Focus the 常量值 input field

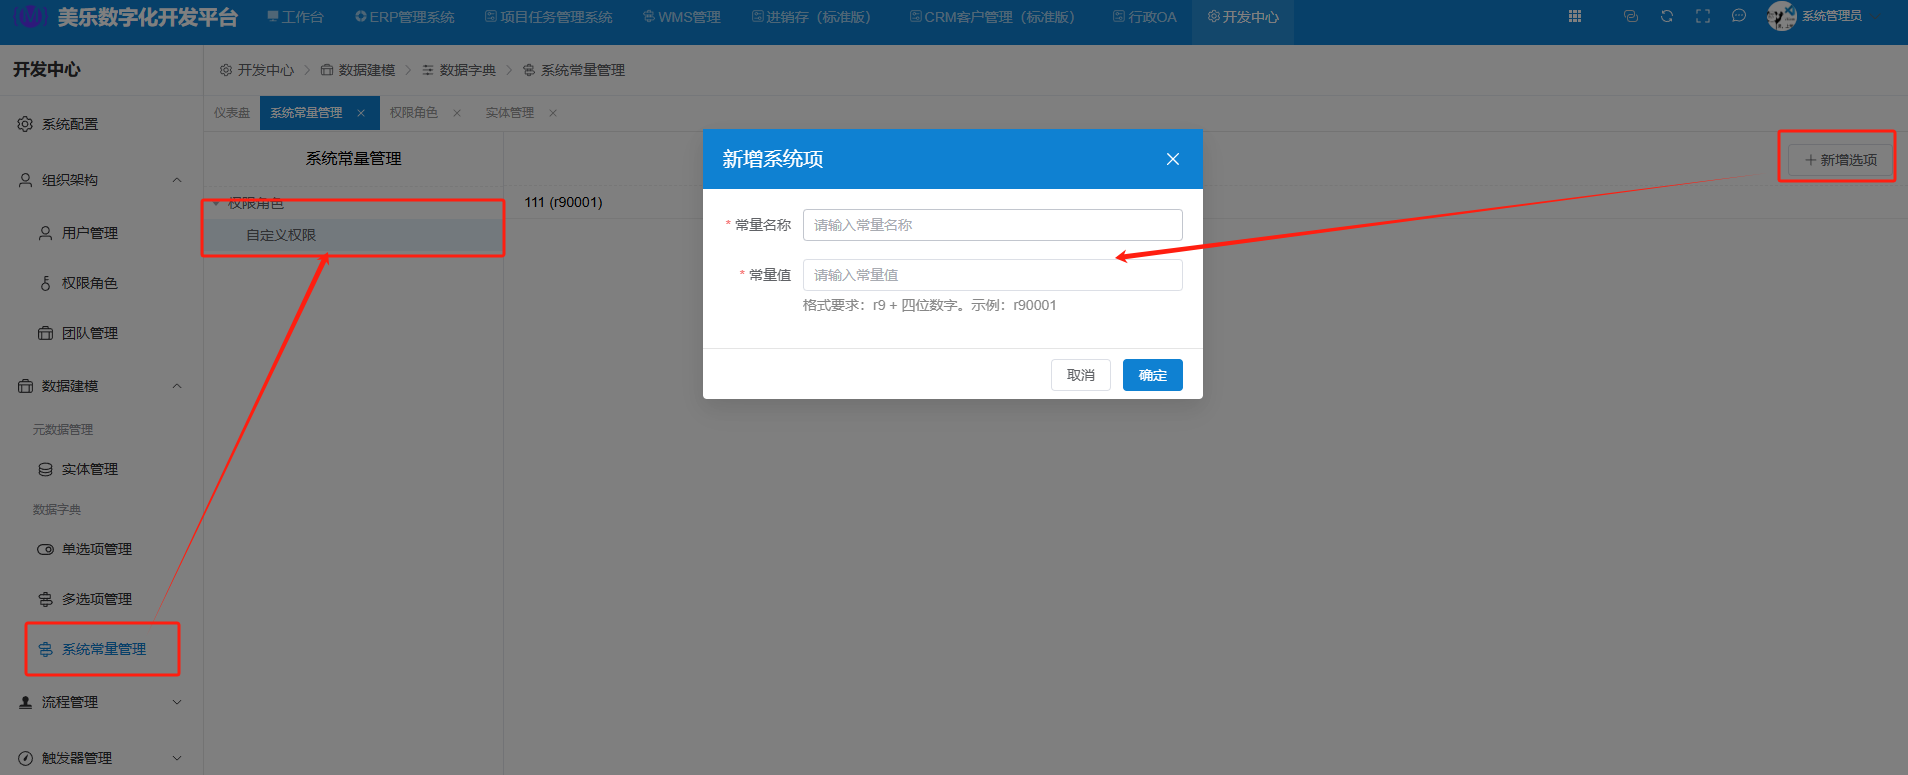click(992, 275)
